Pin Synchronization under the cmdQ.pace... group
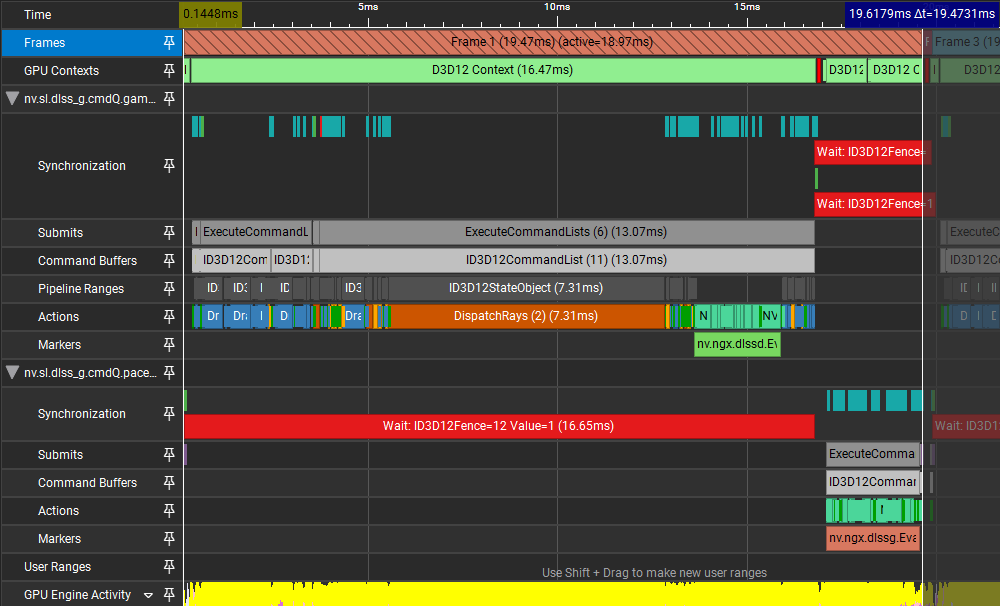 [169, 414]
